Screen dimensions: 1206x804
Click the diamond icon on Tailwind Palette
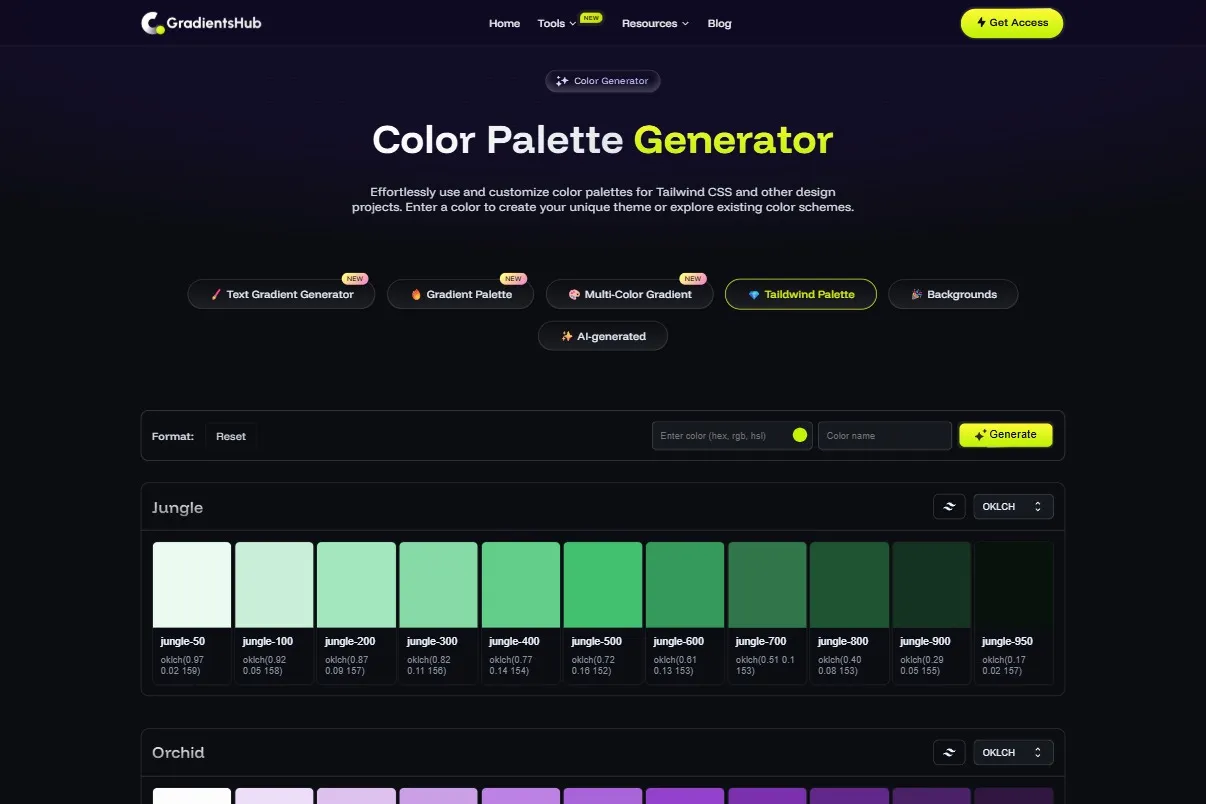752,294
